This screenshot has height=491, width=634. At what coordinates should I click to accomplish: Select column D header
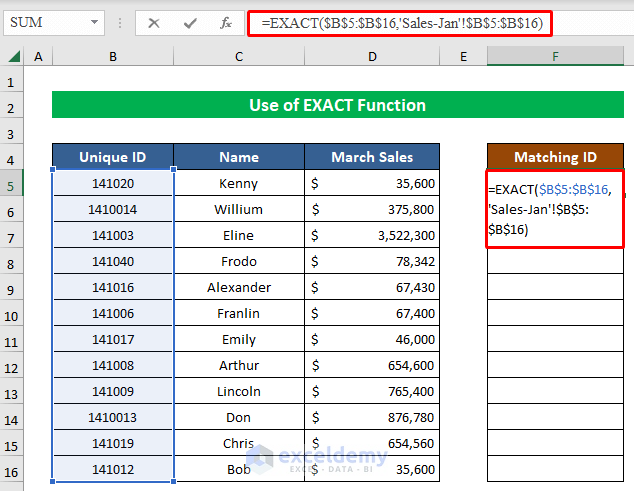pos(372,57)
